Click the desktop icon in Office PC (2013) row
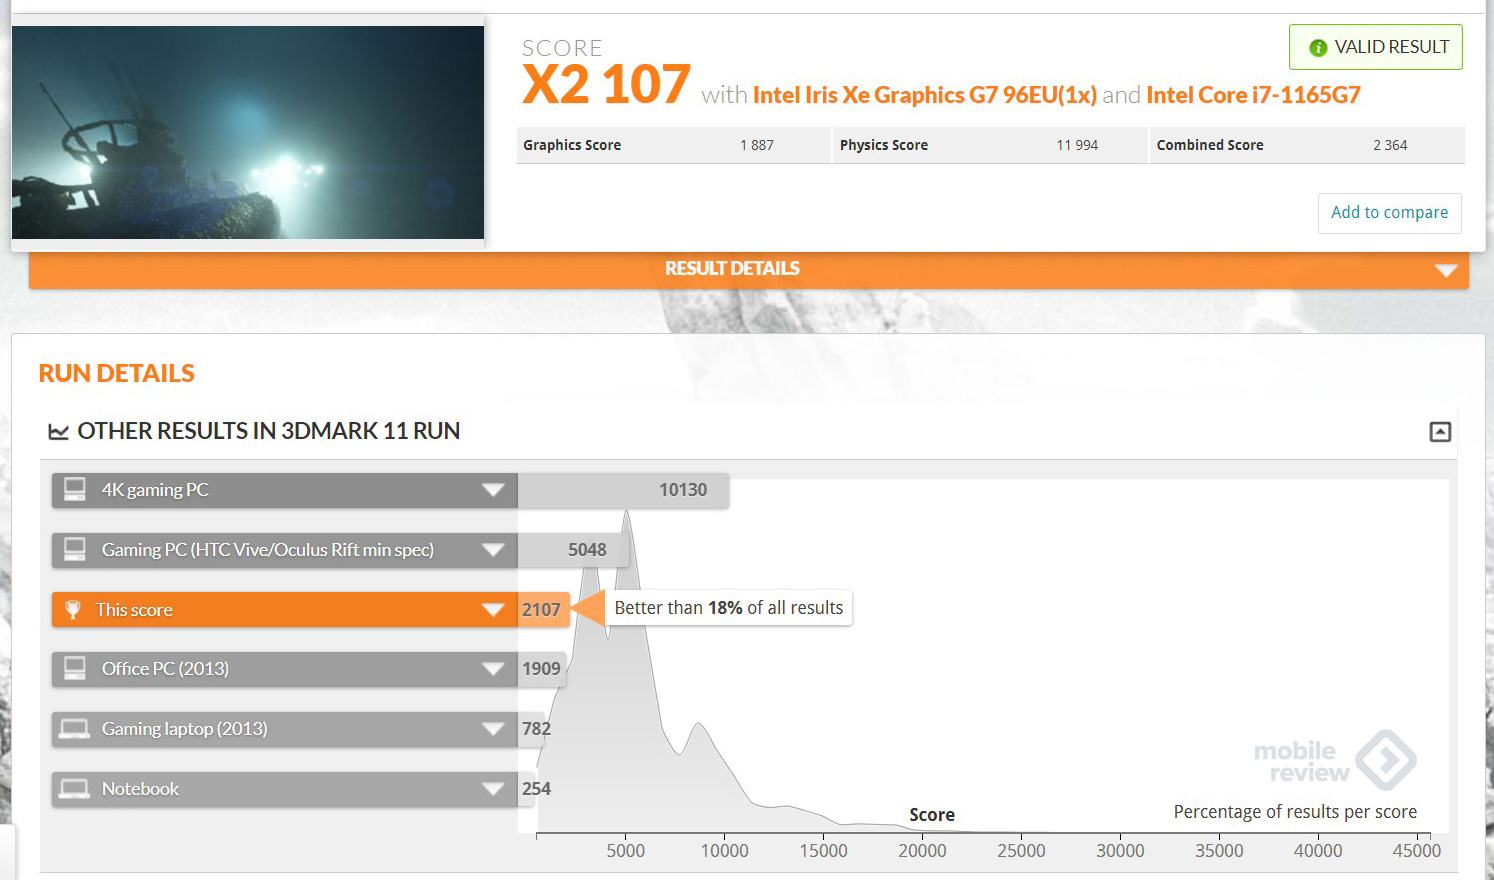1494x880 pixels. pyautogui.click(x=75, y=668)
